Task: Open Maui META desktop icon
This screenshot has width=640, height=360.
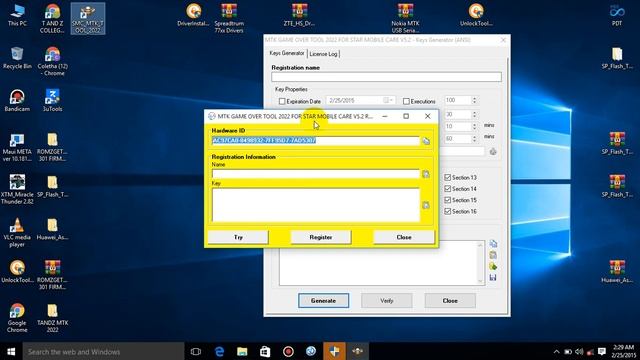Action: pyautogui.click(x=17, y=147)
